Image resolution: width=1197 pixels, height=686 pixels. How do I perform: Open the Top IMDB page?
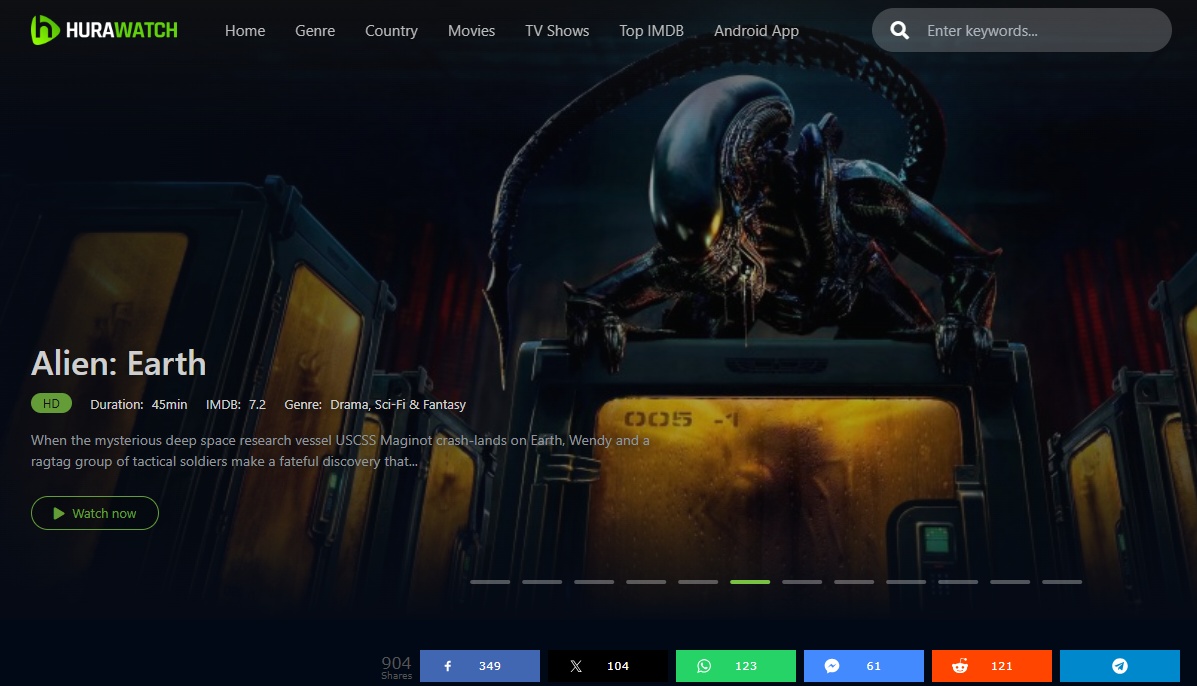point(651,31)
